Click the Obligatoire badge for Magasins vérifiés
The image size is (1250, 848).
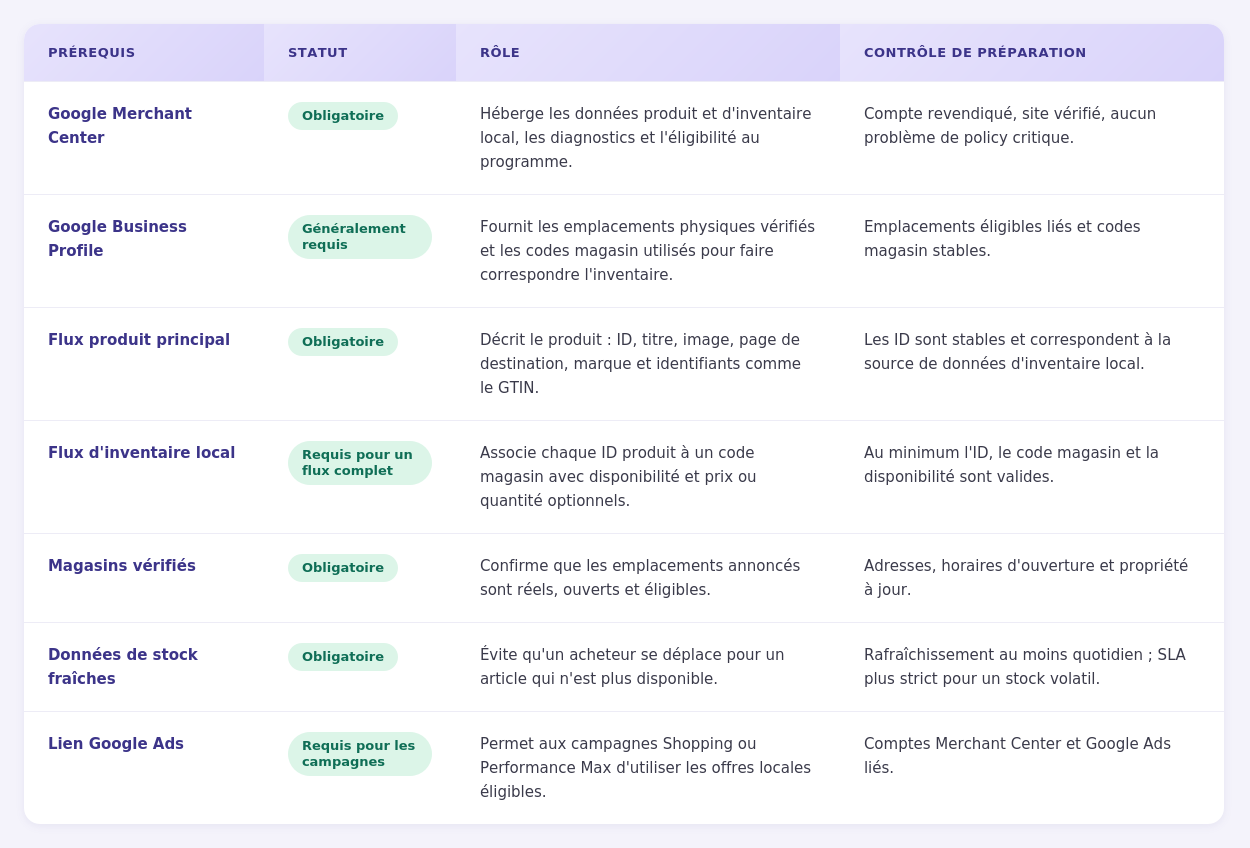[343, 568]
